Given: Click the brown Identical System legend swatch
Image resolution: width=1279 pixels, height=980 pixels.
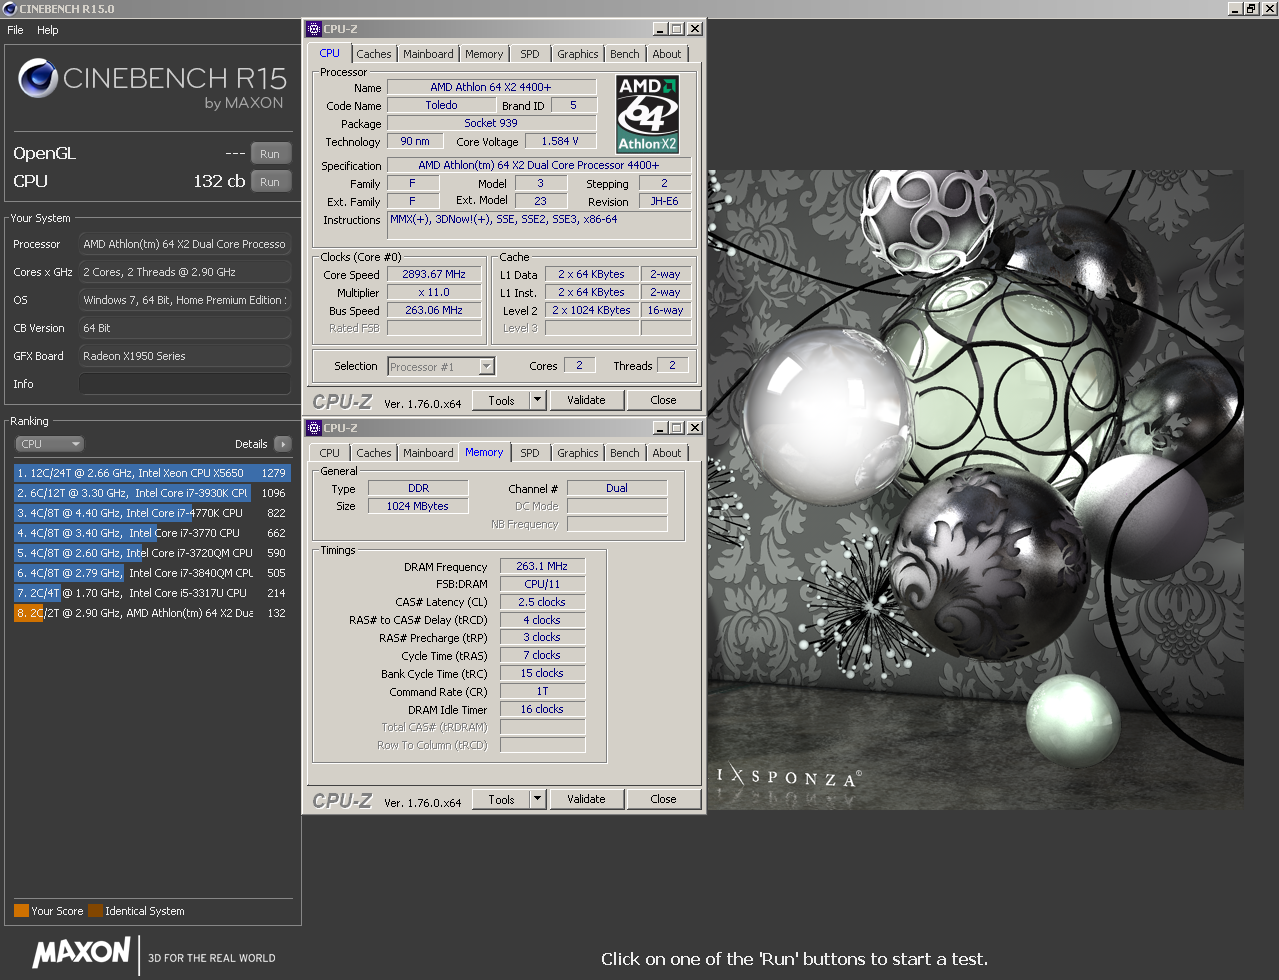Looking at the screenshot, I should click(x=95, y=911).
